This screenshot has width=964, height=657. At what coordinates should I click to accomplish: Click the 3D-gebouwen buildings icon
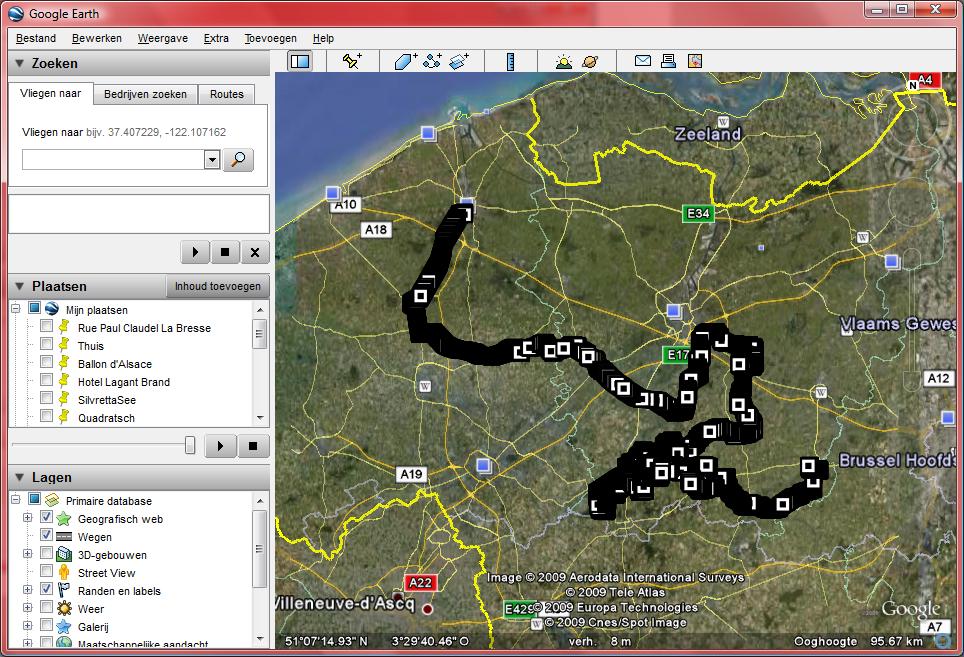coord(64,554)
